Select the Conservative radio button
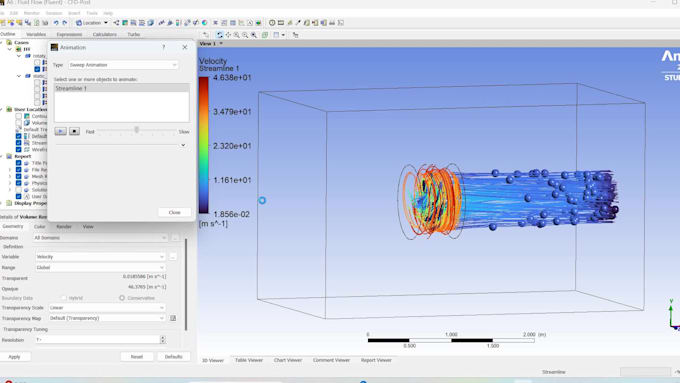This screenshot has width=680, height=383. pos(122,298)
